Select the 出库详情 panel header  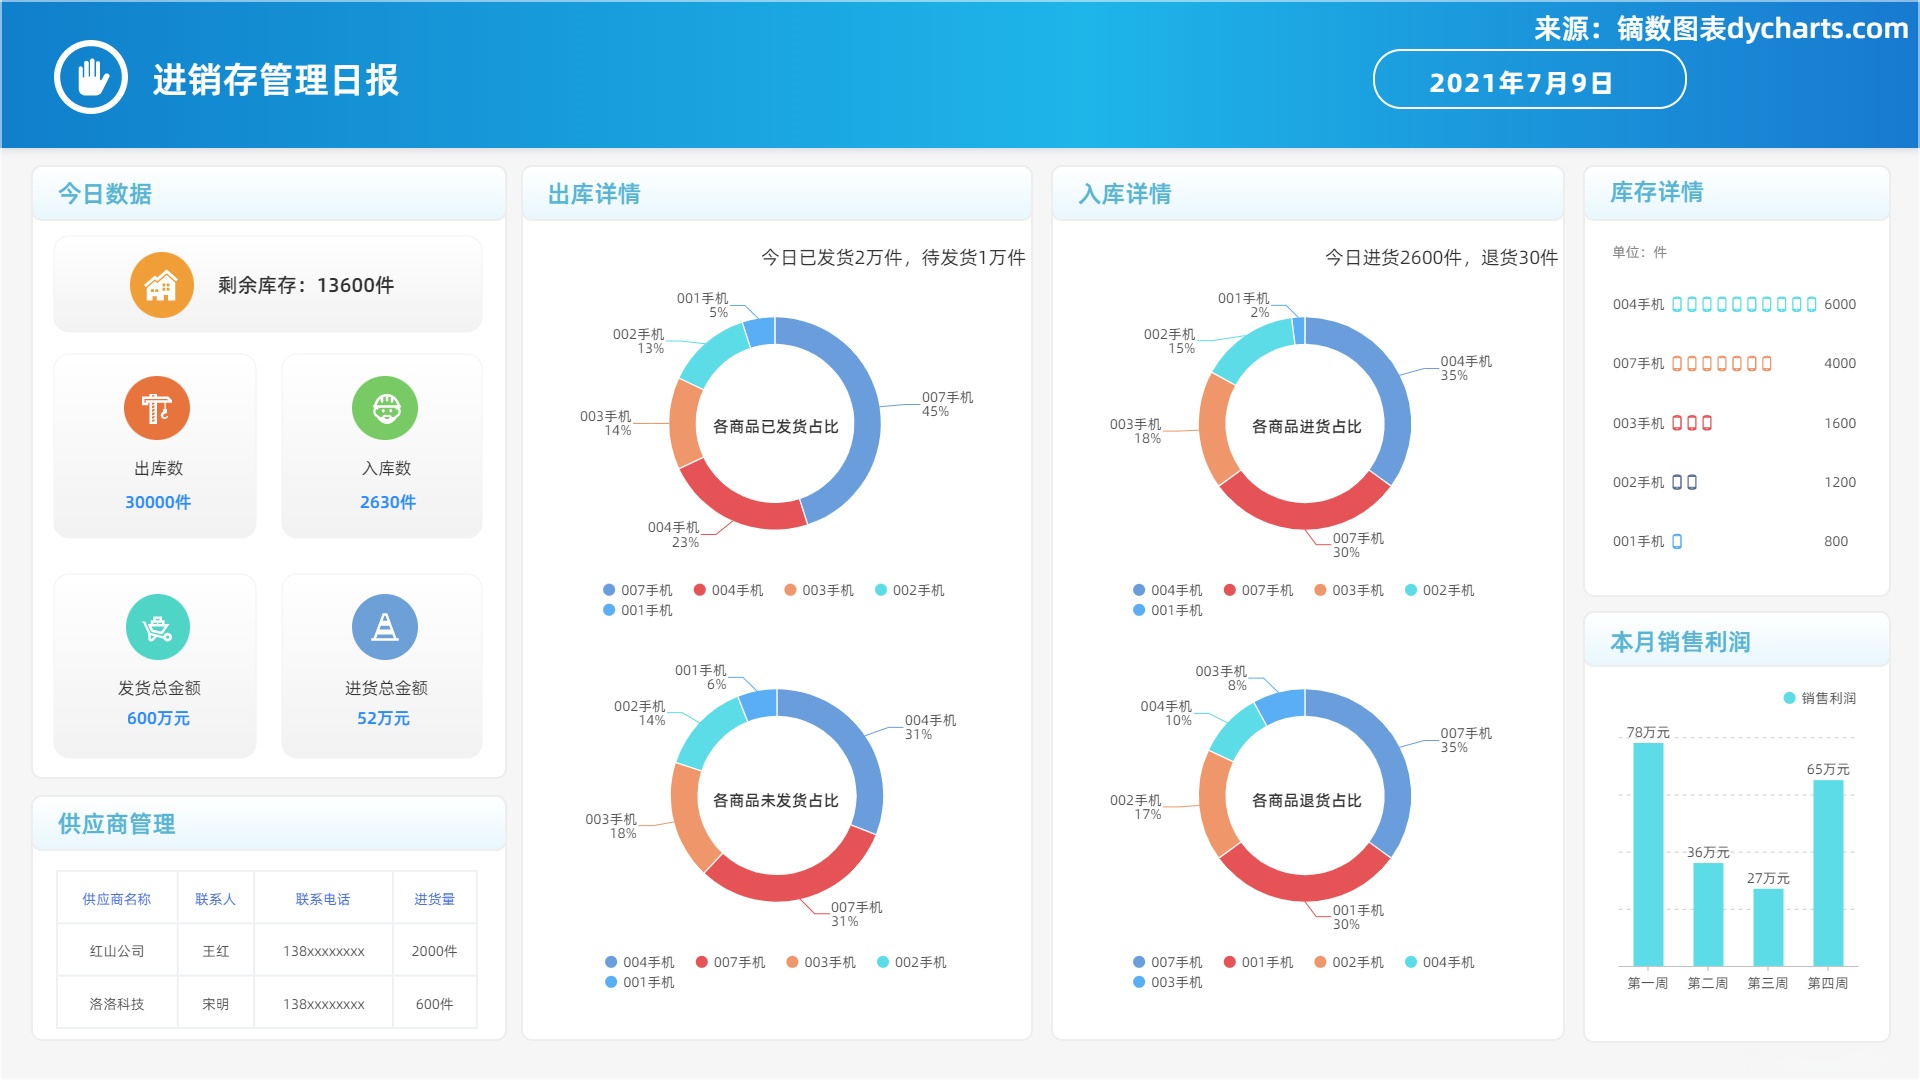594,194
